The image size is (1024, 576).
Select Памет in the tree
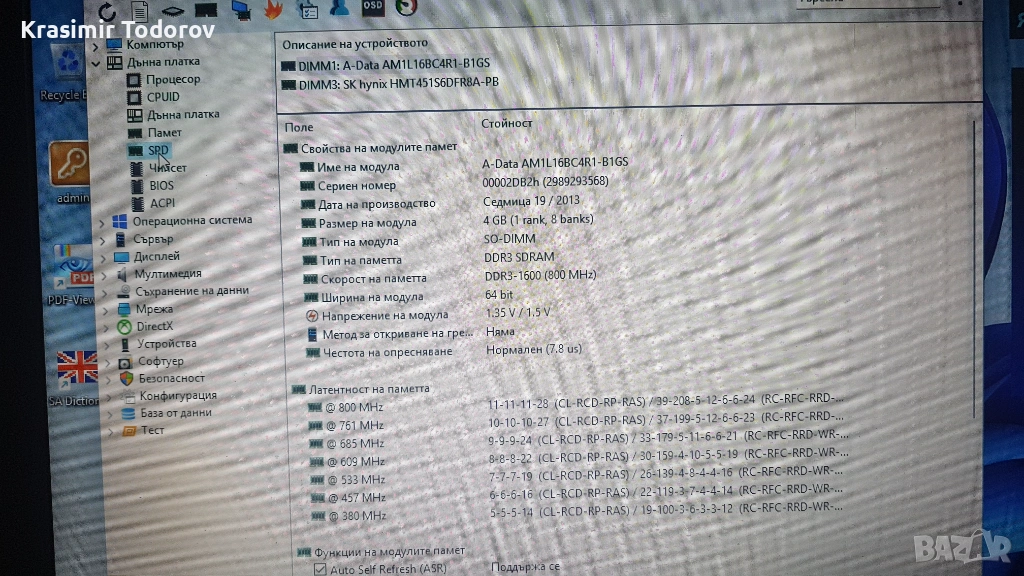click(x=164, y=133)
